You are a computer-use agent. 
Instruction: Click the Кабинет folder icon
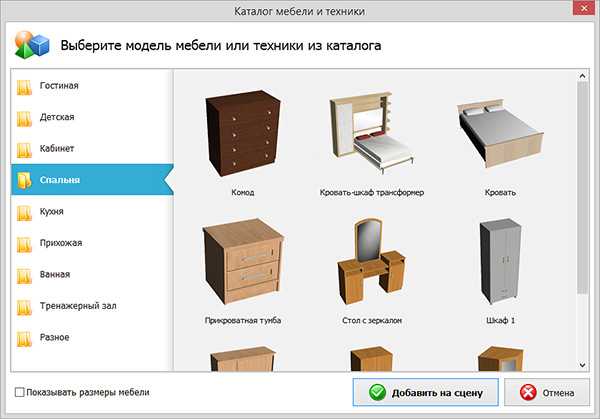[24, 149]
